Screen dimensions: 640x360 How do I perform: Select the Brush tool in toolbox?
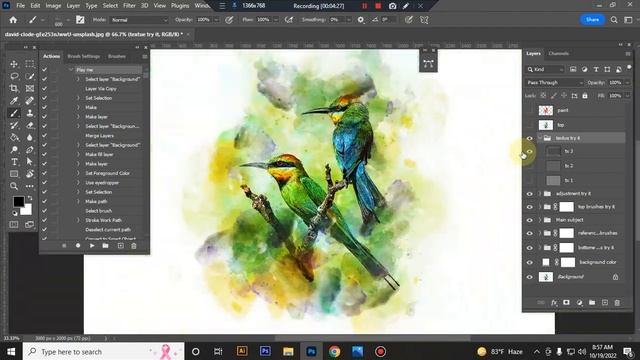pyautogui.click(x=14, y=113)
